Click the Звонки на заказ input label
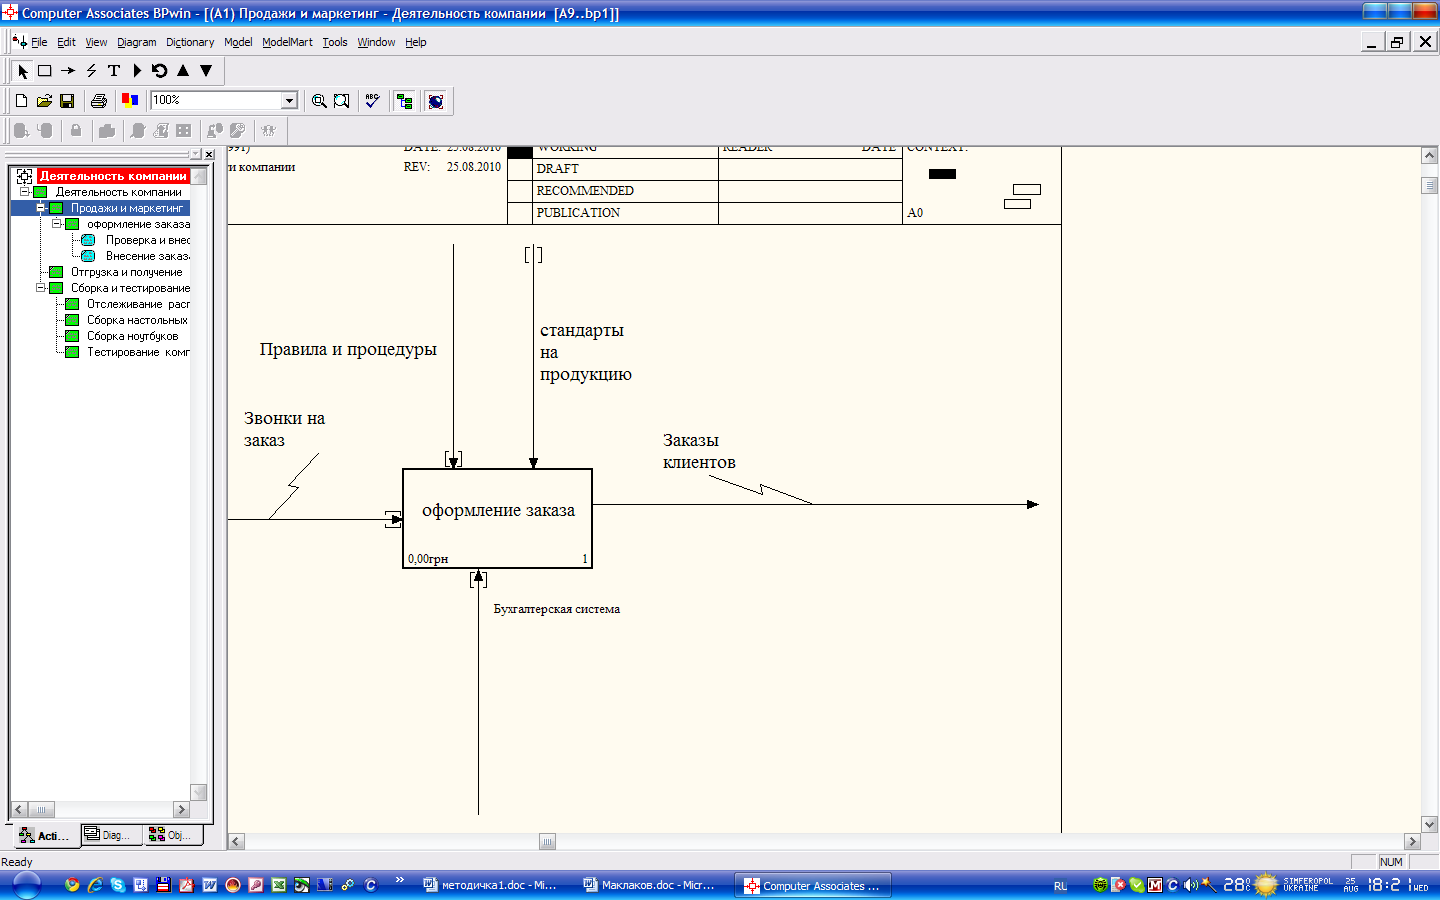Viewport: 1440px width, 900px height. pyautogui.click(x=284, y=429)
